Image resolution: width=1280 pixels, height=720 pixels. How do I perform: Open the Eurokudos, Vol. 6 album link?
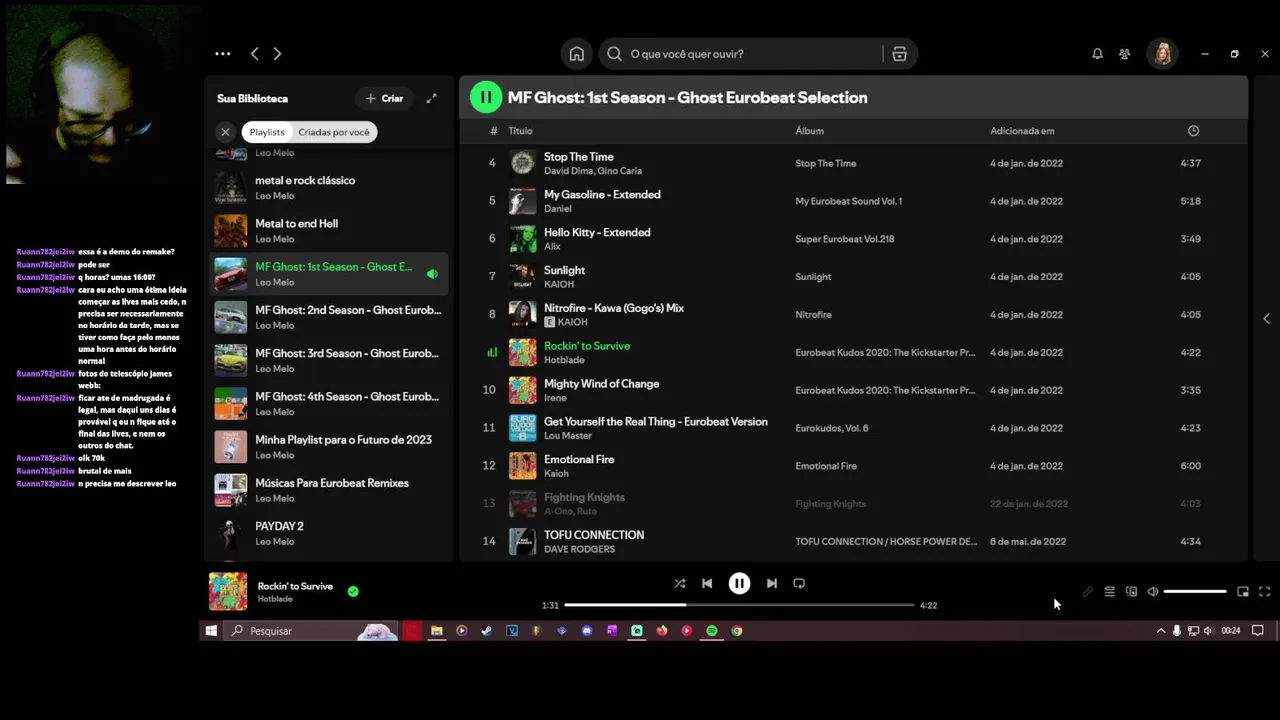click(x=831, y=428)
